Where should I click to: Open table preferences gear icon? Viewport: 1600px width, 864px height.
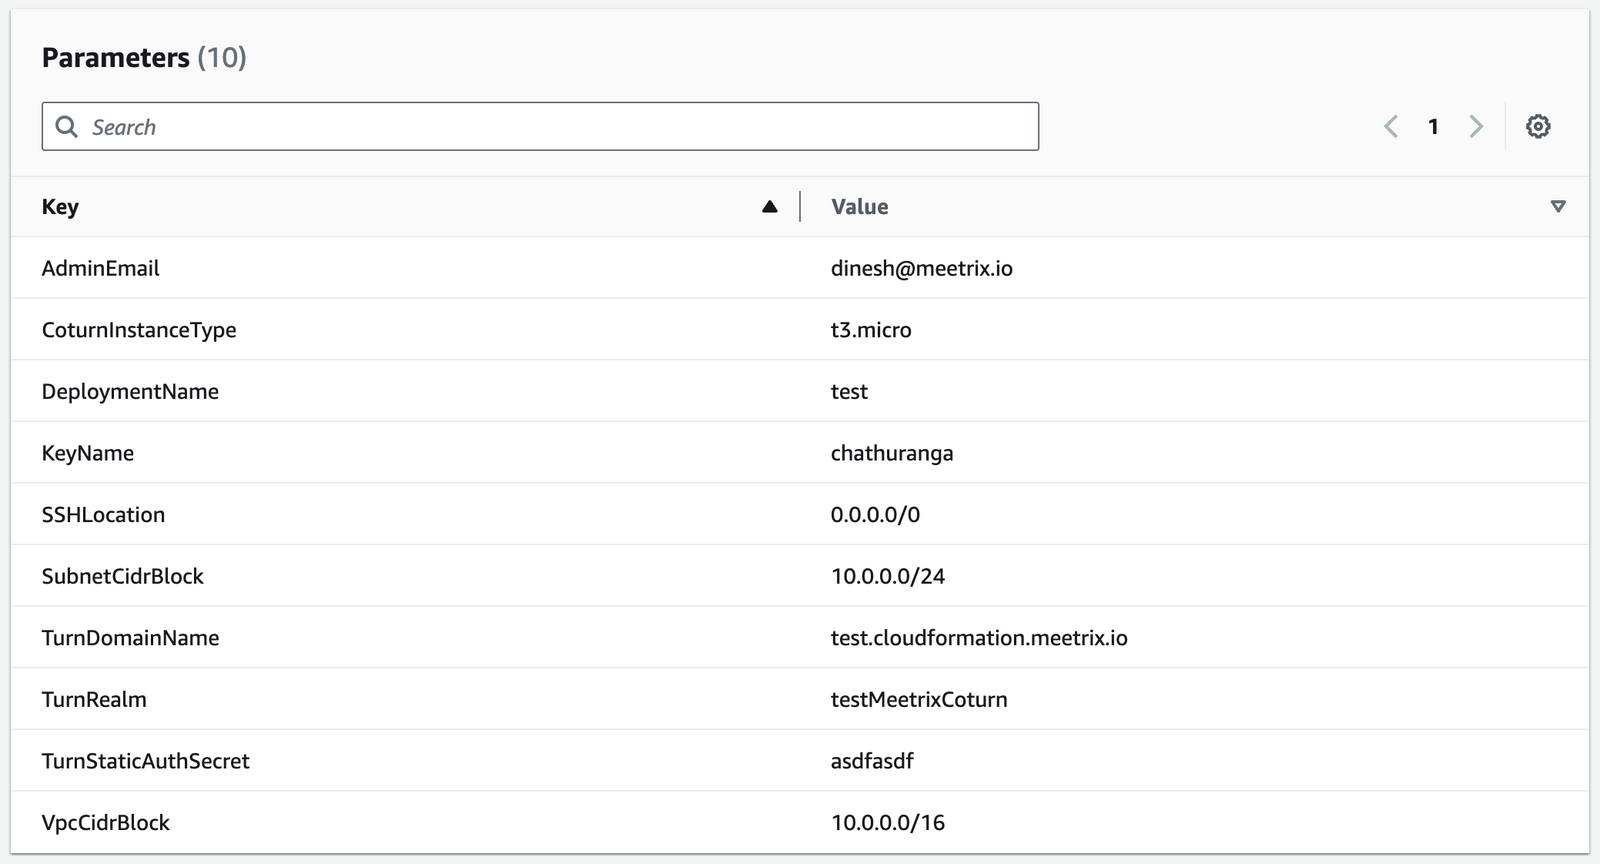[x=1538, y=127]
